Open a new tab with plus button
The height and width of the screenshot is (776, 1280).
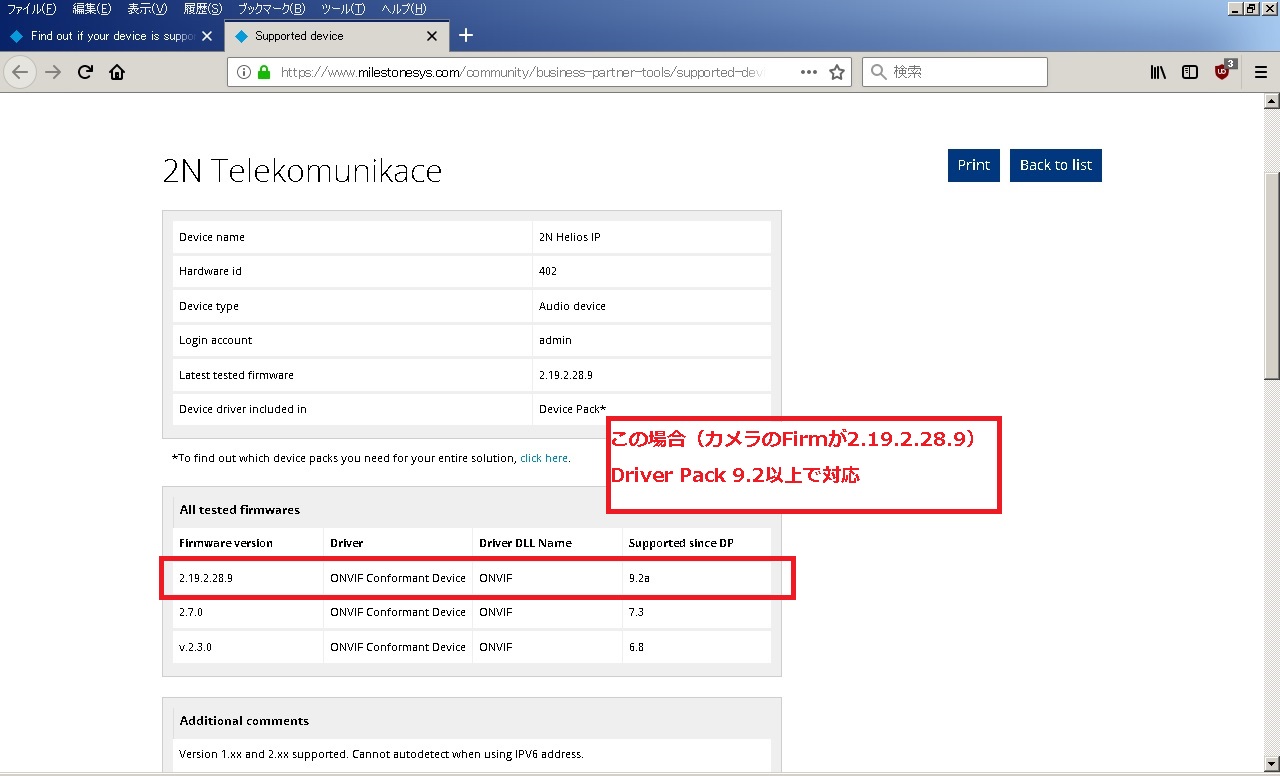click(x=466, y=36)
